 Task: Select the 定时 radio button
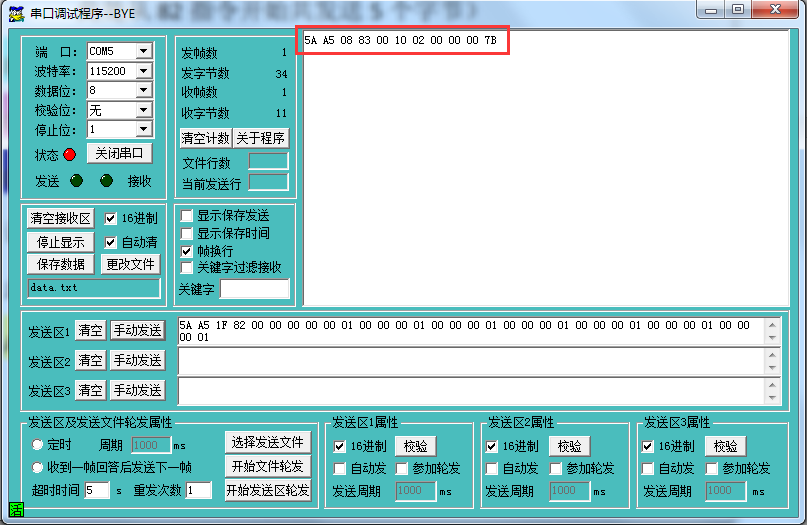37,444
